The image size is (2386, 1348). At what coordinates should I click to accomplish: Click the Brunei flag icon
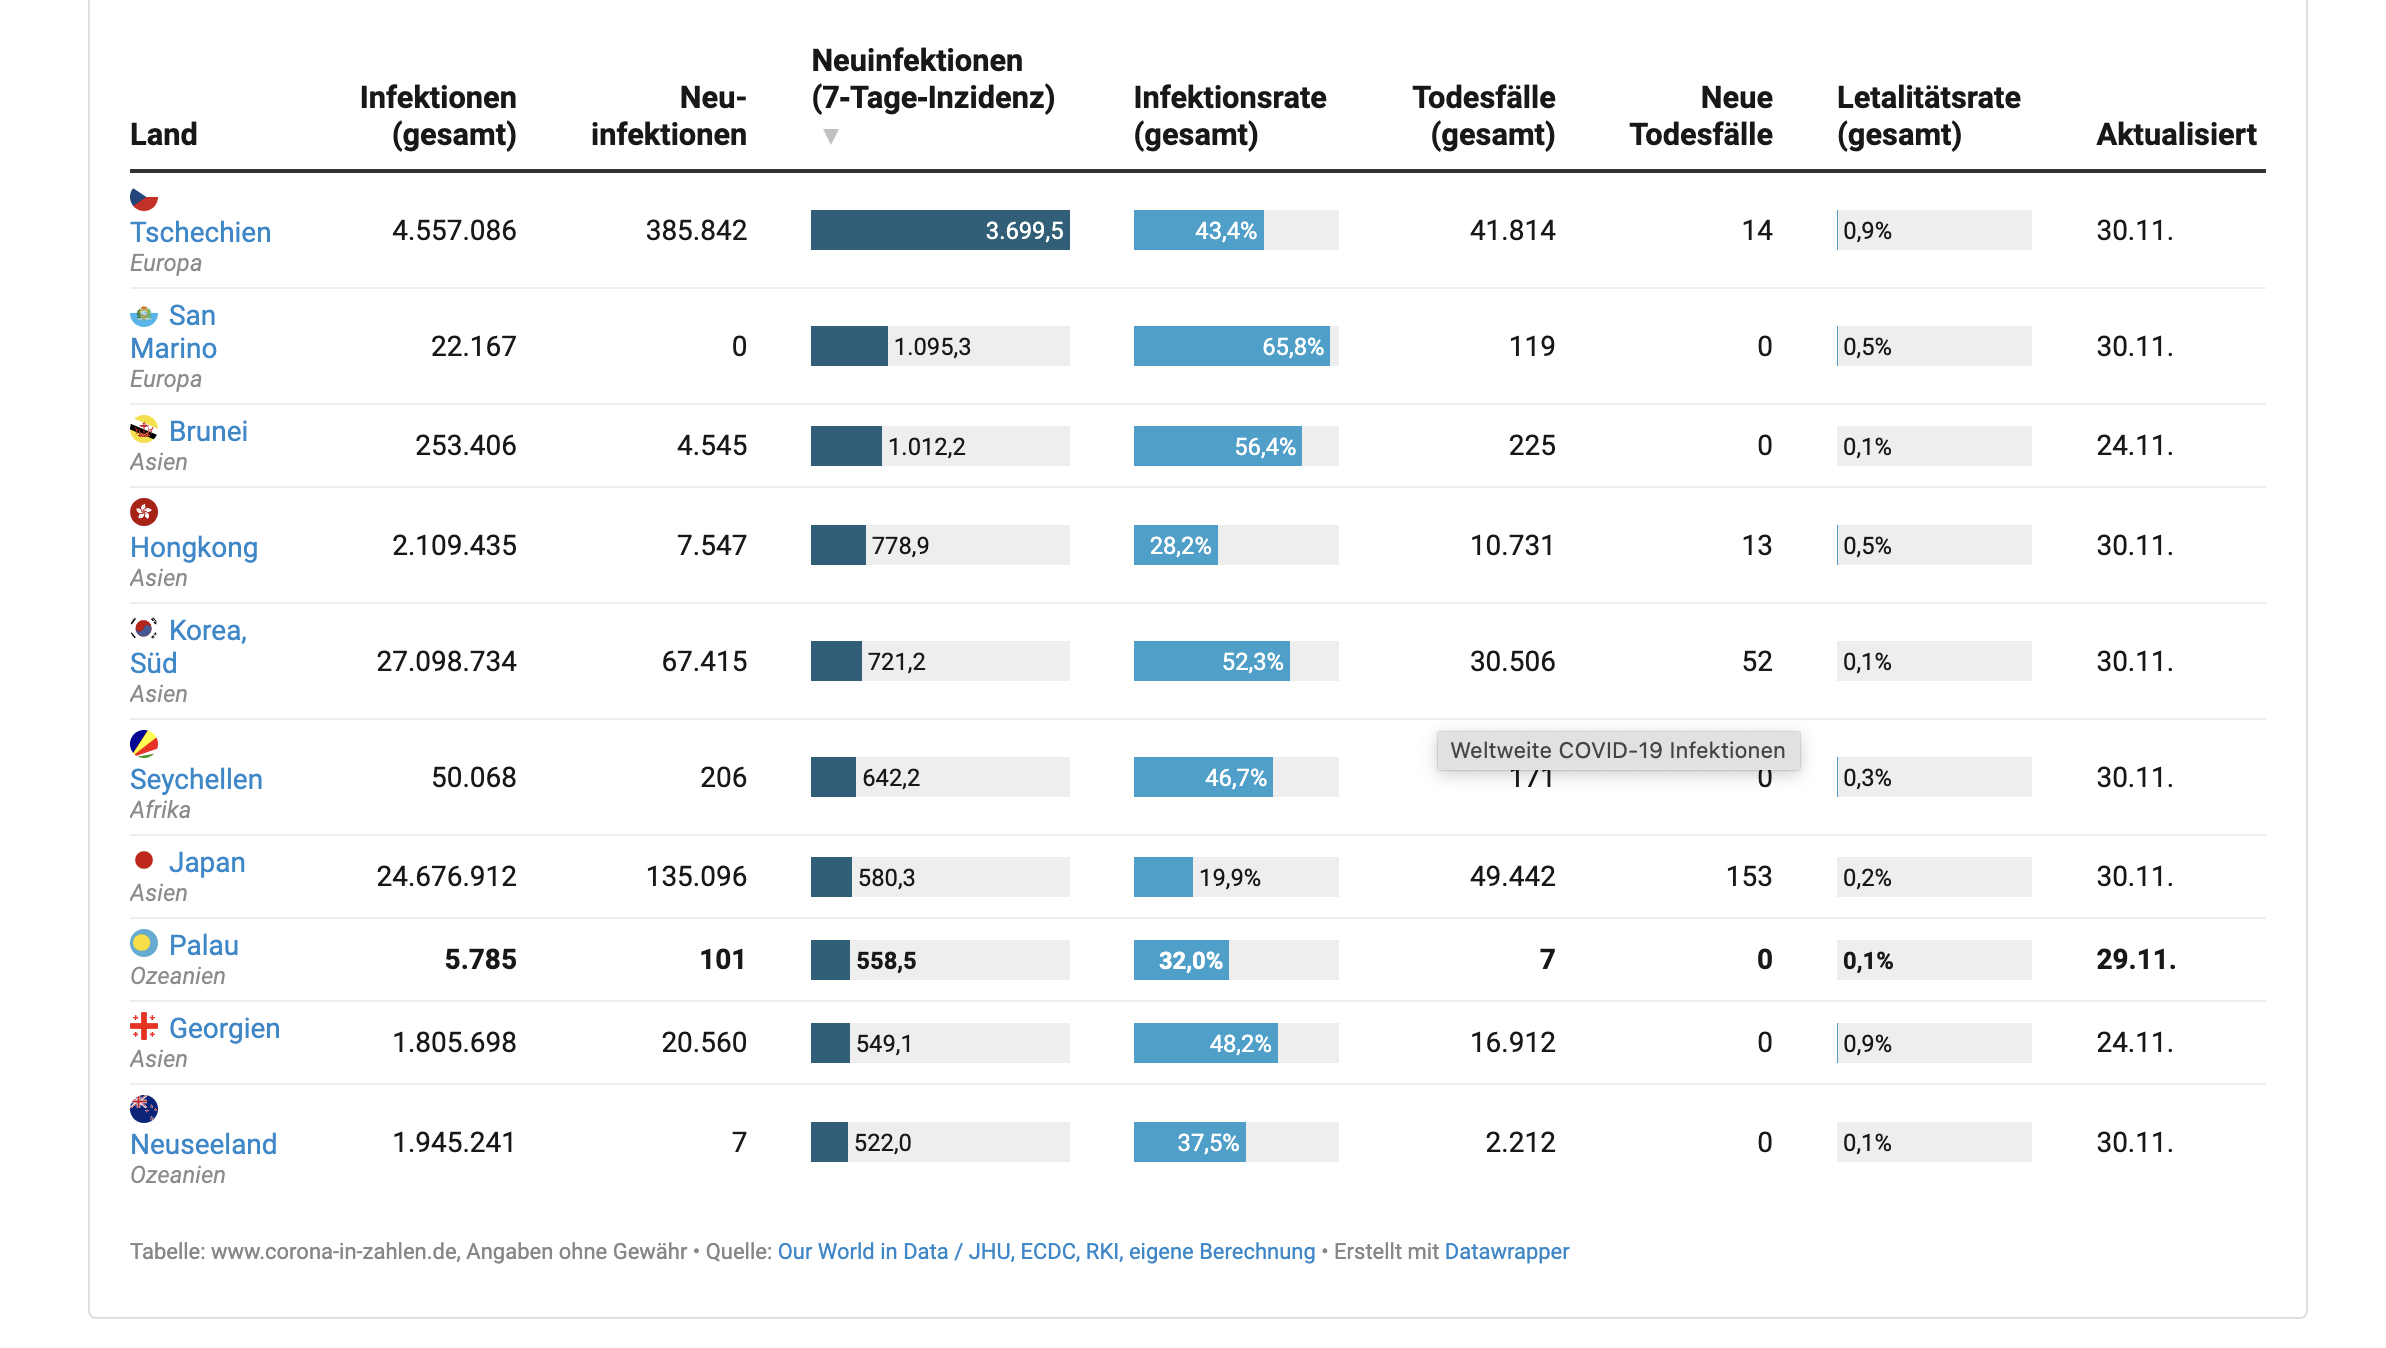pos(144,431)
